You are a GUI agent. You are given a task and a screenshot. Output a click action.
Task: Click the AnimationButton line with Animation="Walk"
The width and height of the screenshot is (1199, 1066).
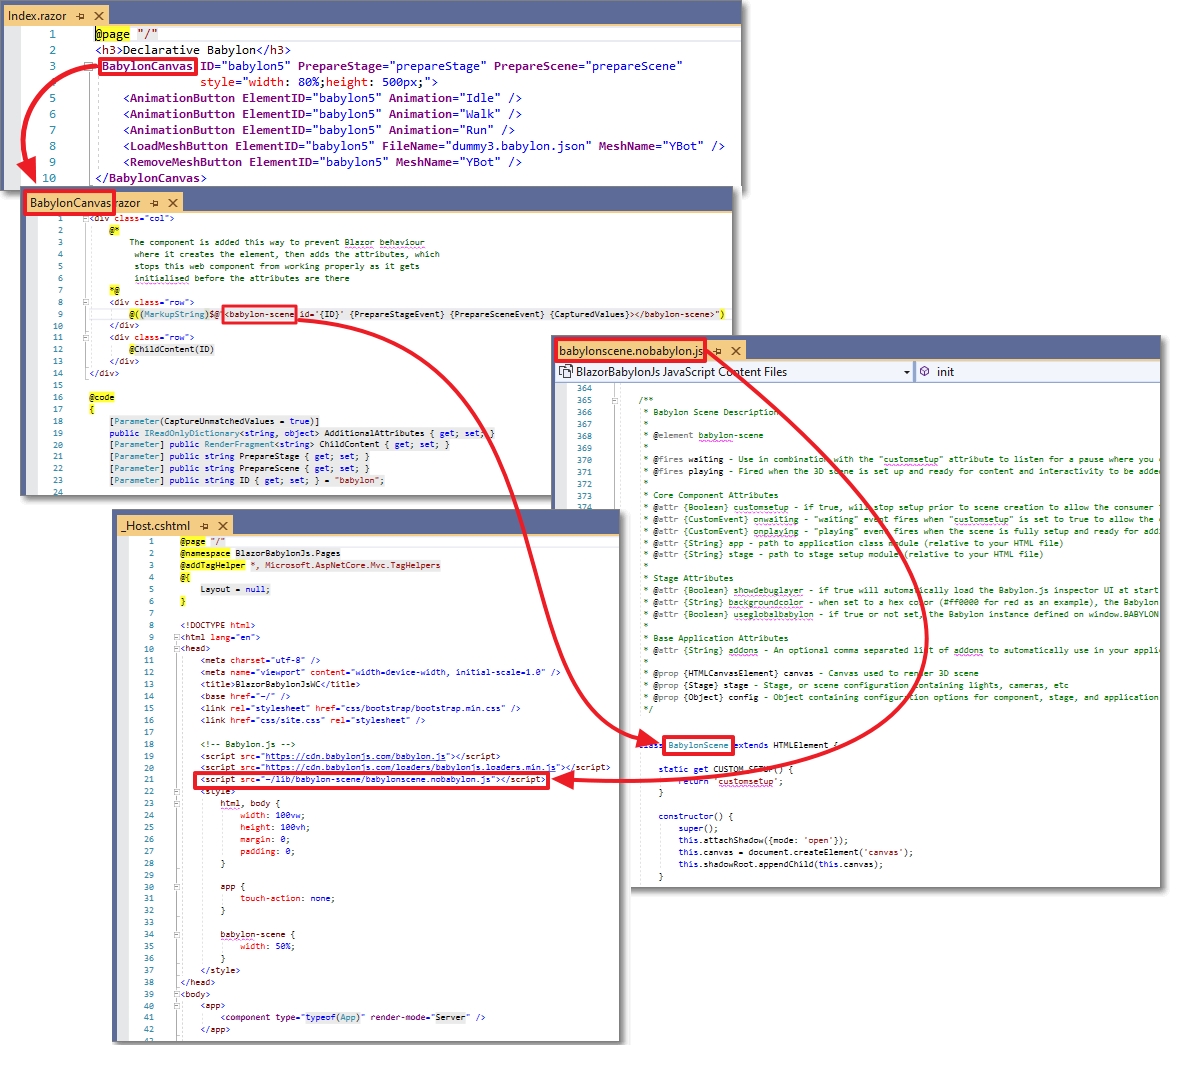click(322, 114)
